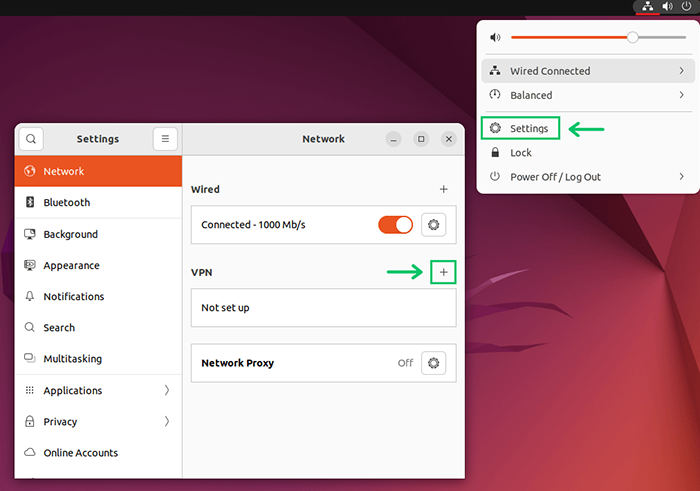Open the search icon in Settings header
This screenshot has width=700, height=491.
coord(31,139)
